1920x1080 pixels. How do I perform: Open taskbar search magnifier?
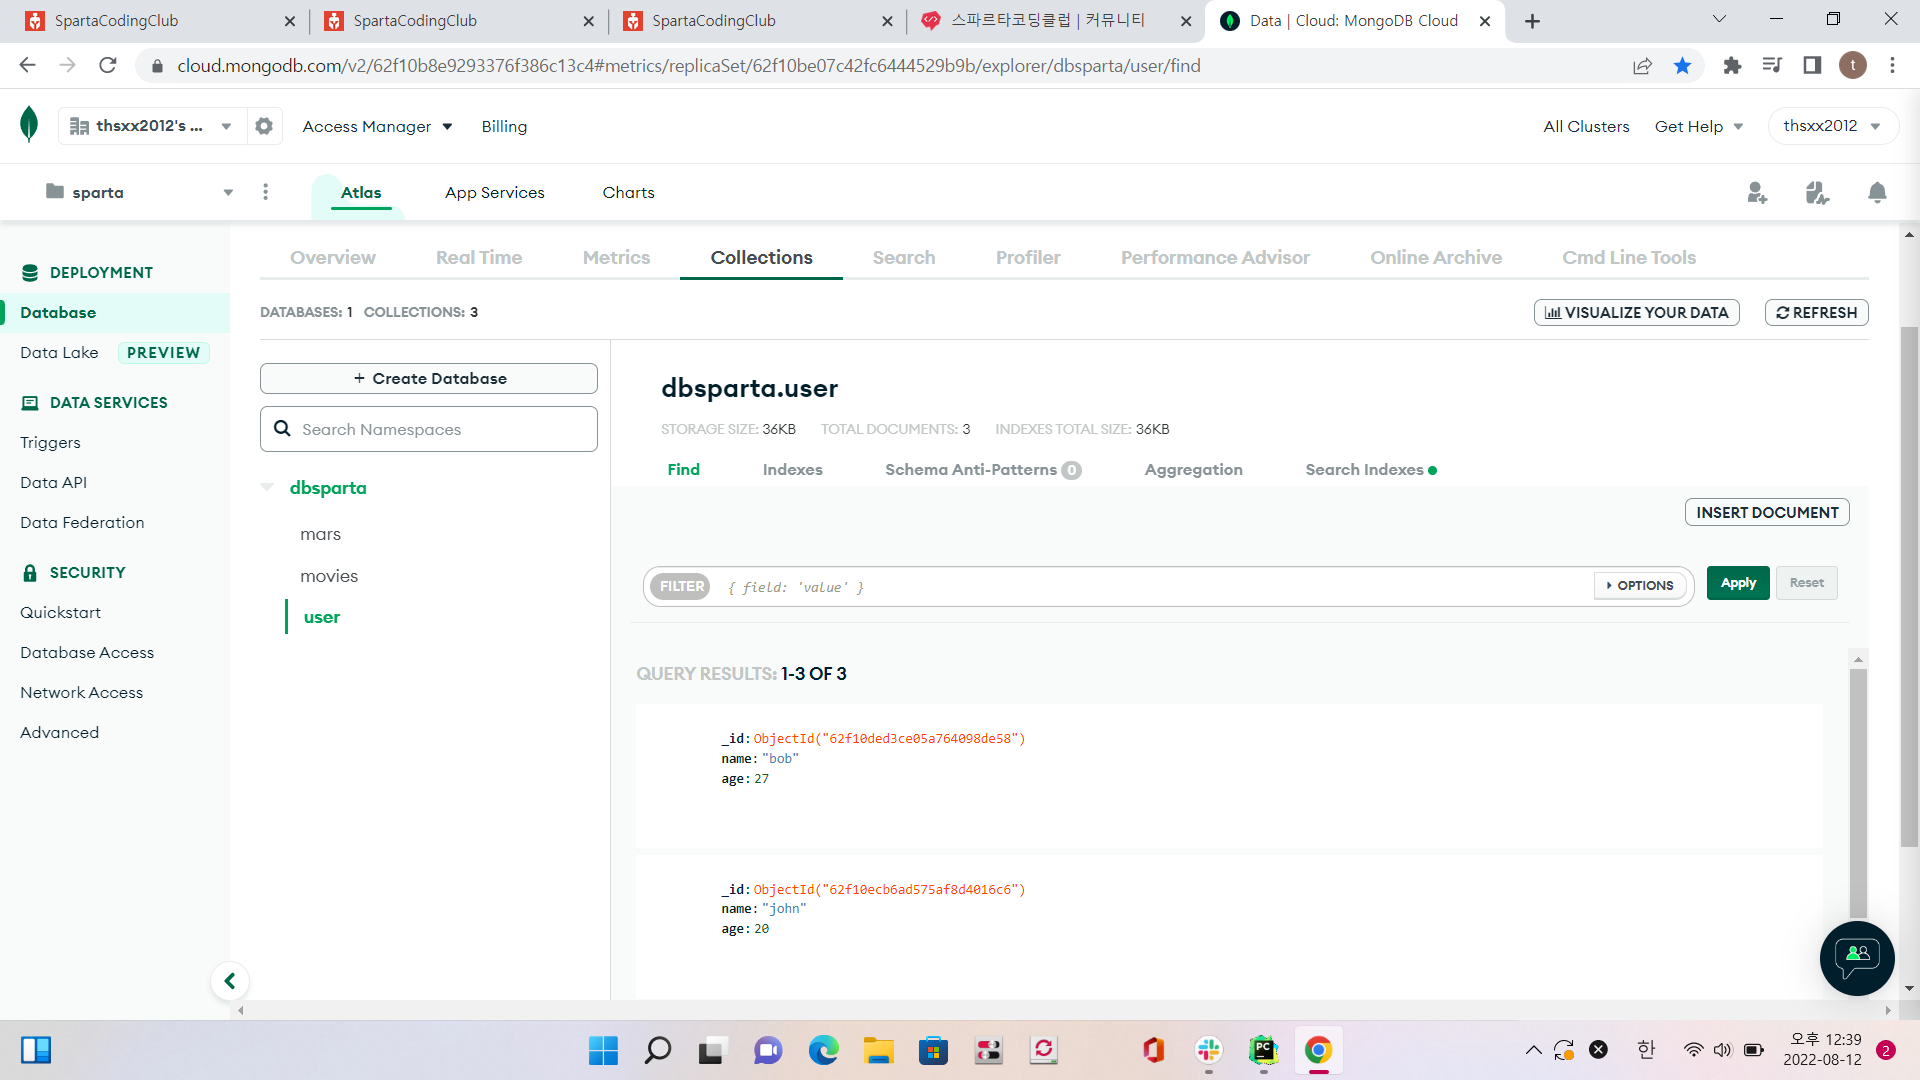(x=658, y=1050)
